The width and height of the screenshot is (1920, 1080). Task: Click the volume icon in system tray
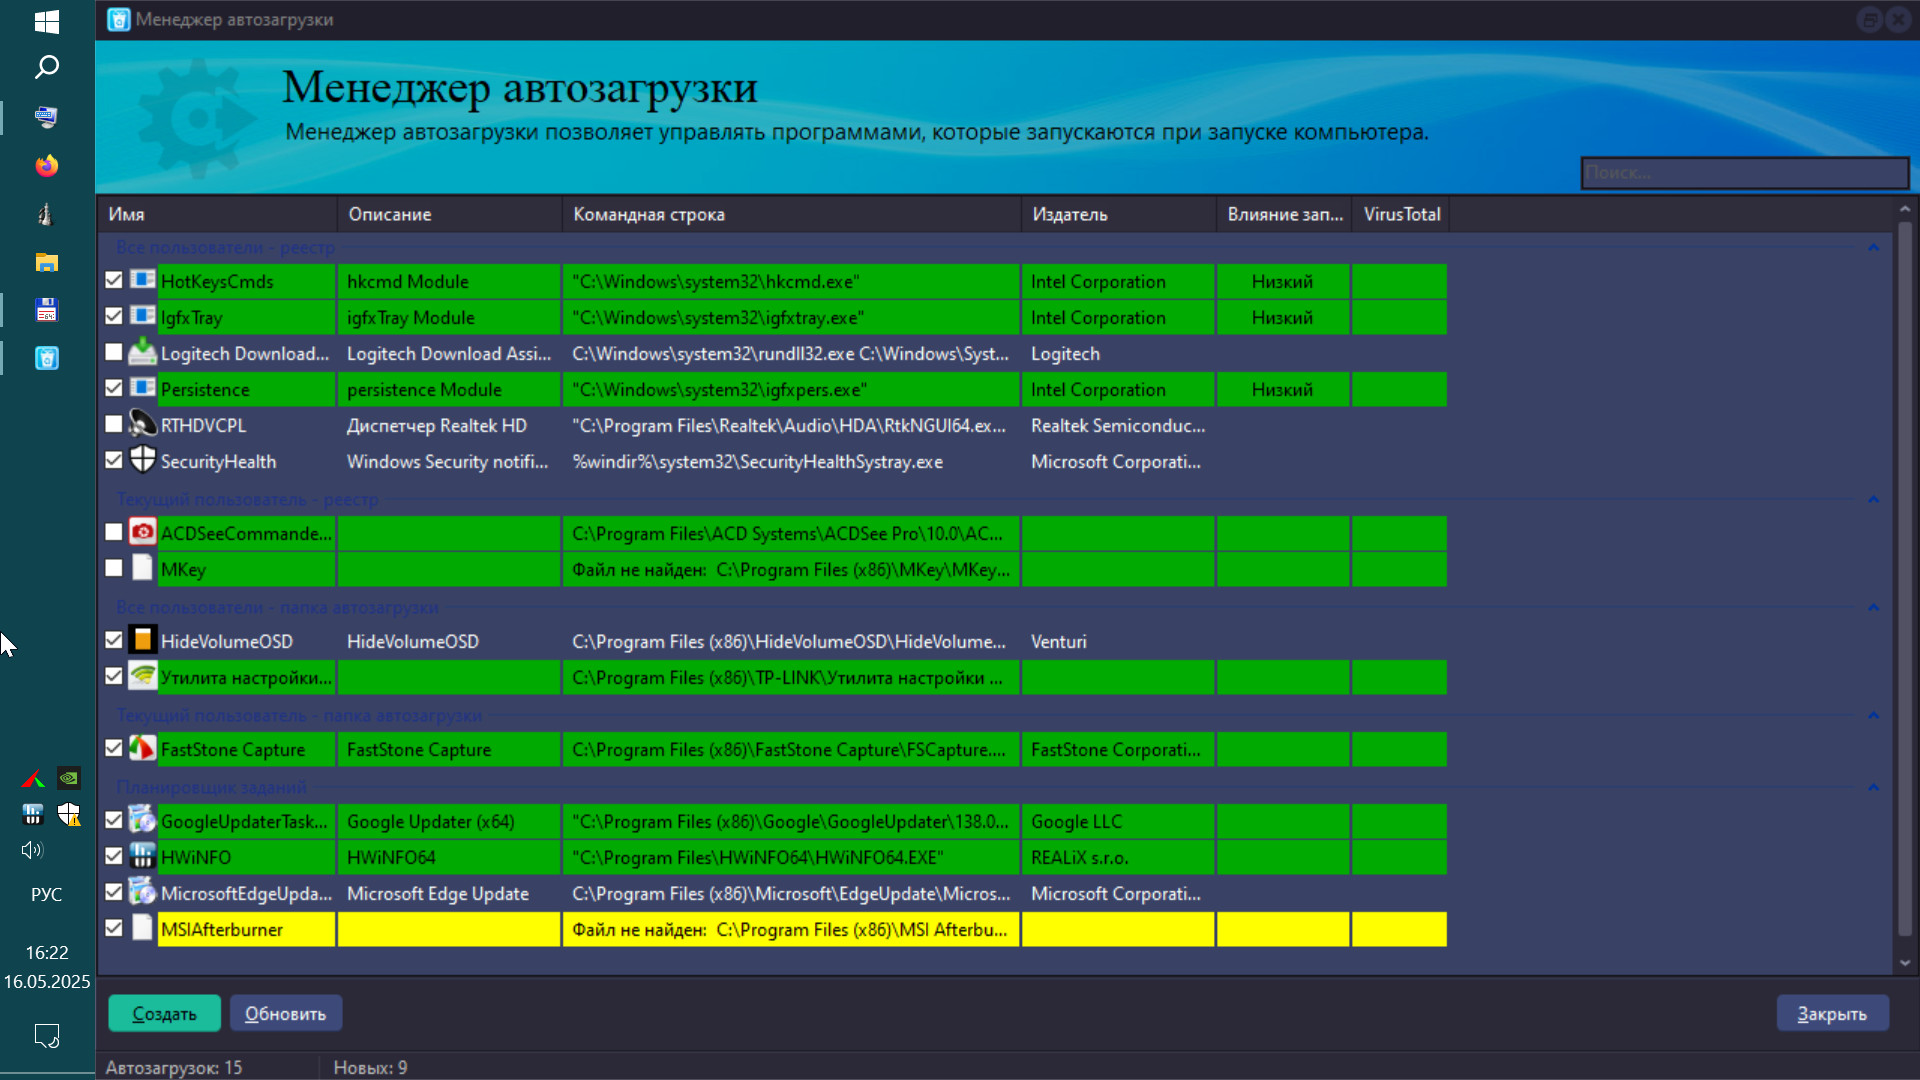click(x=32, y=850)
